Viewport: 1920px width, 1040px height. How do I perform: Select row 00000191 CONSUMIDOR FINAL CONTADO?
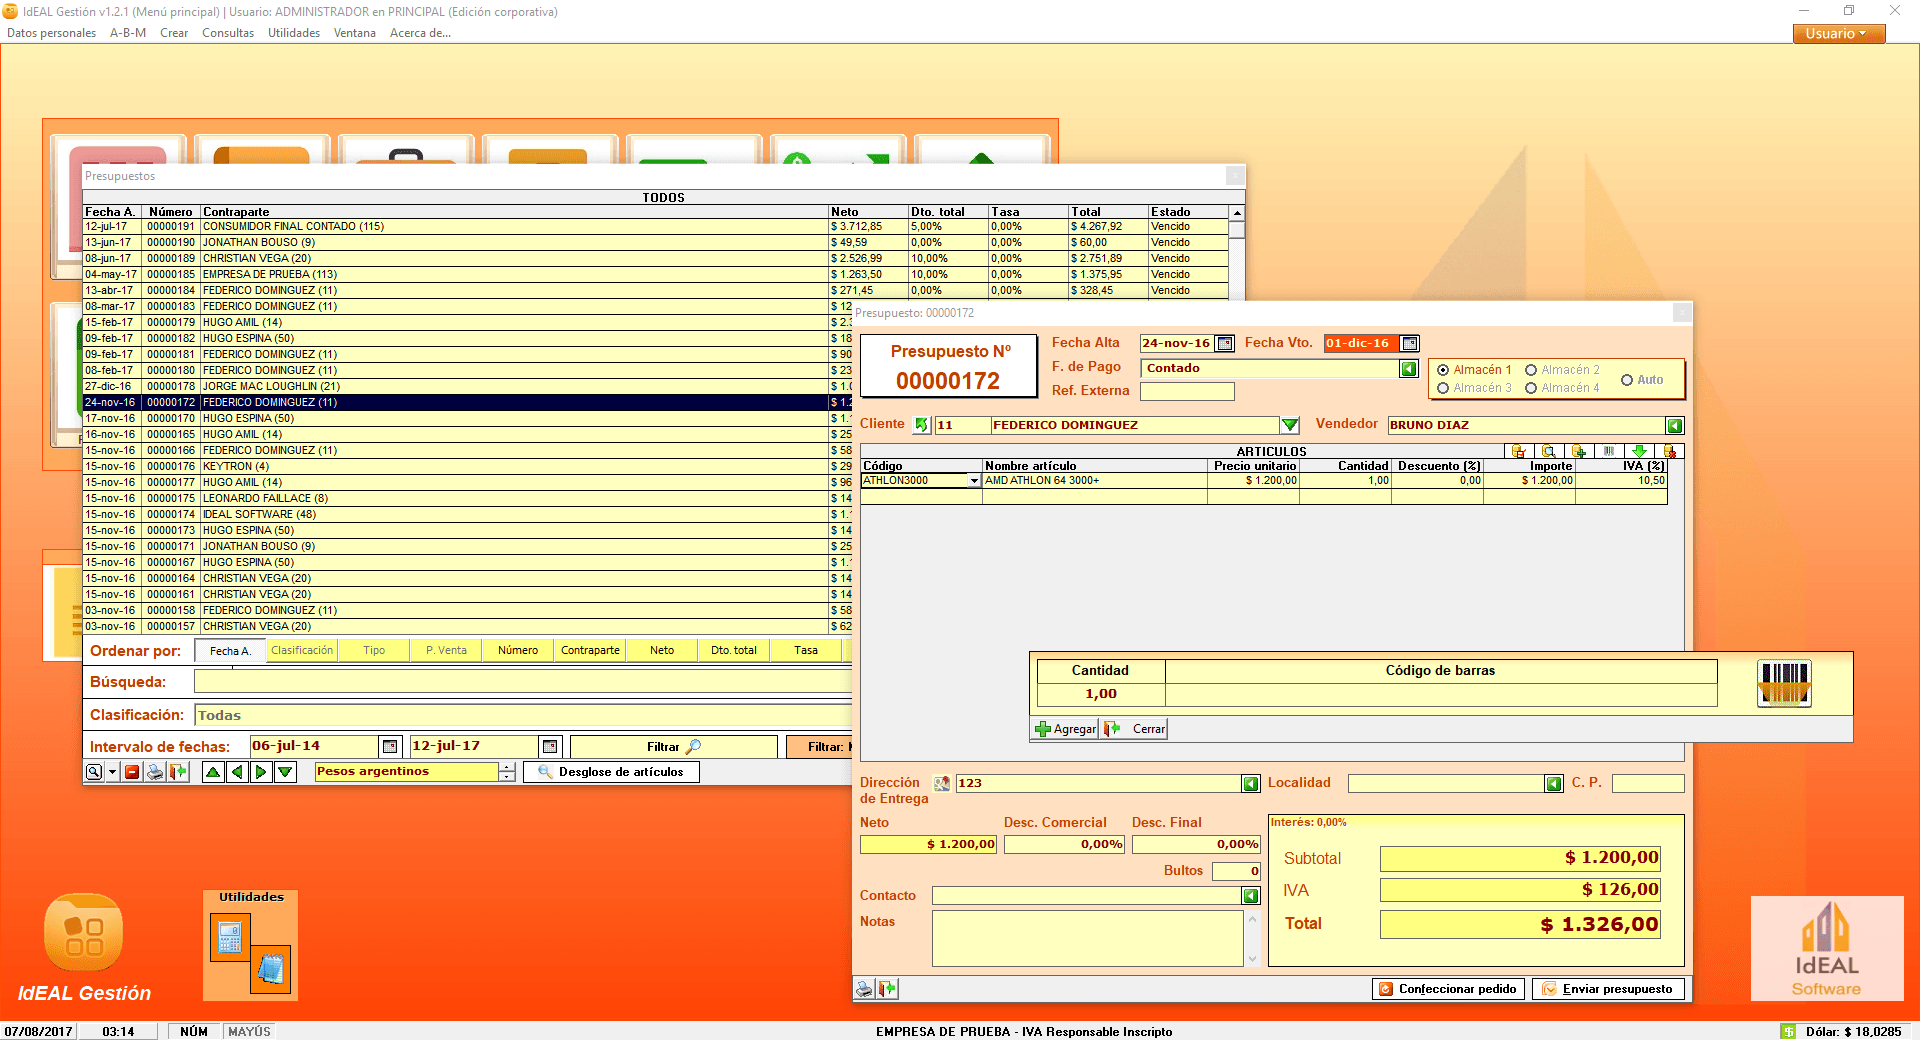tap(656, 227)
